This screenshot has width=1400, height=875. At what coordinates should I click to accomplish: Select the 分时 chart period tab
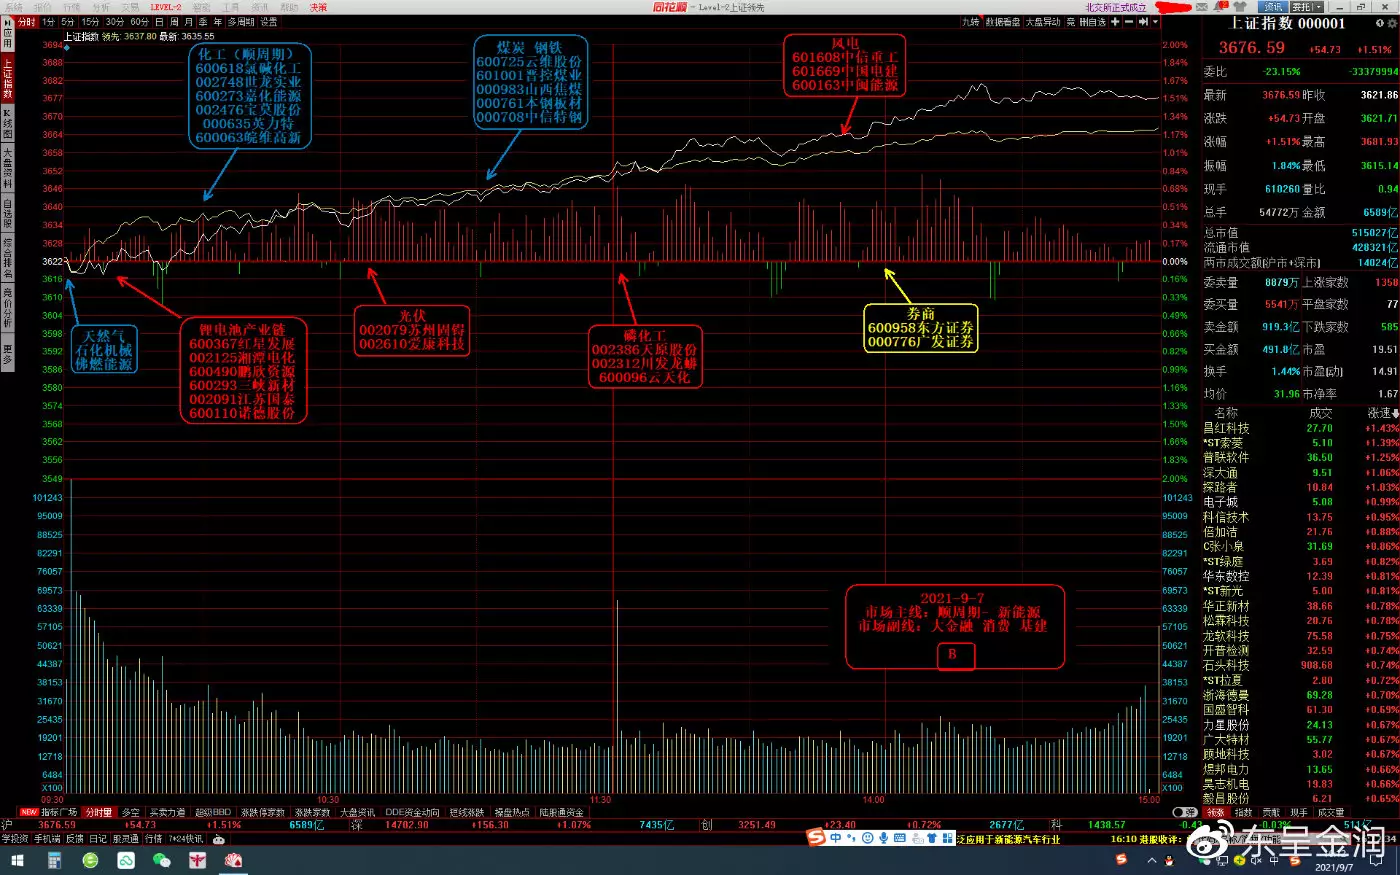click(27, 22)
